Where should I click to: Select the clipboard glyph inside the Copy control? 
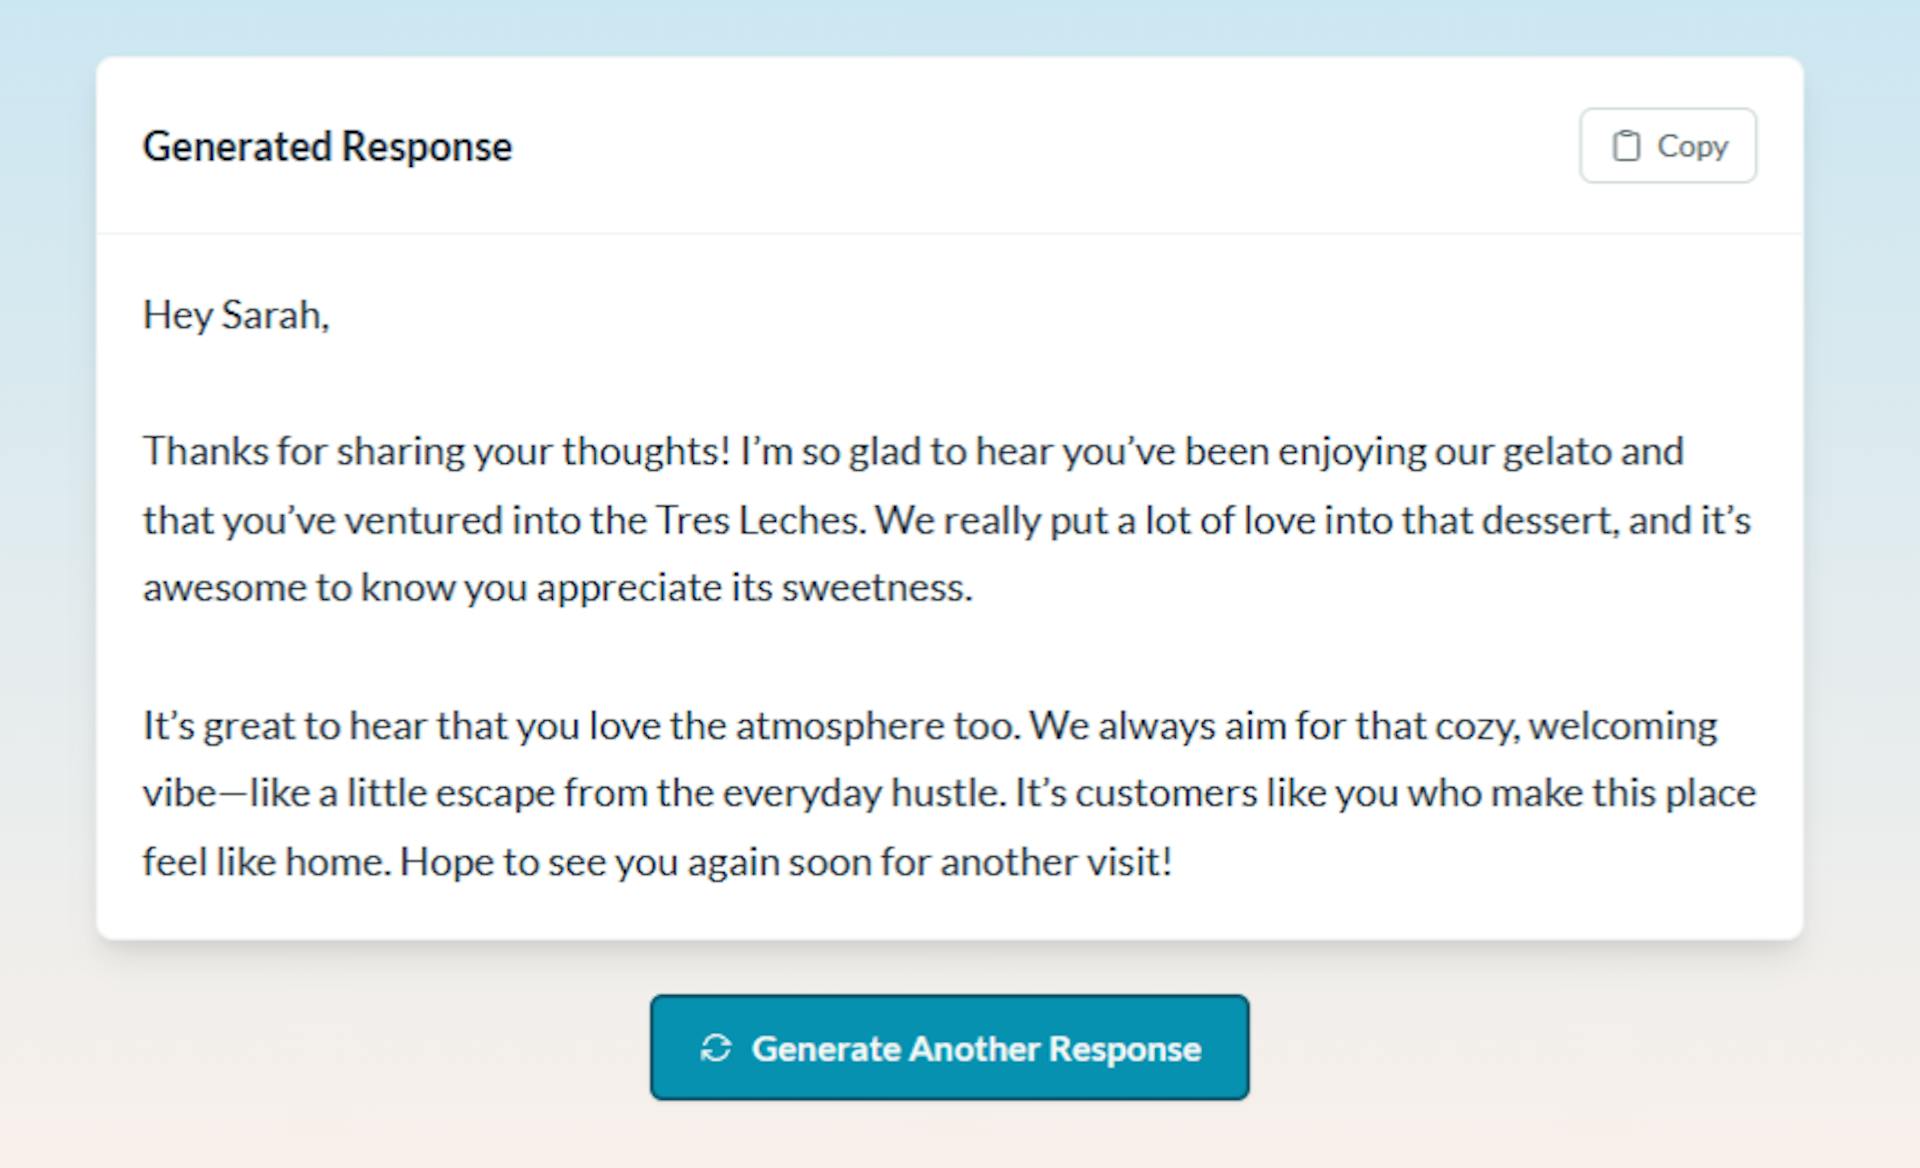click(1626, 145)
